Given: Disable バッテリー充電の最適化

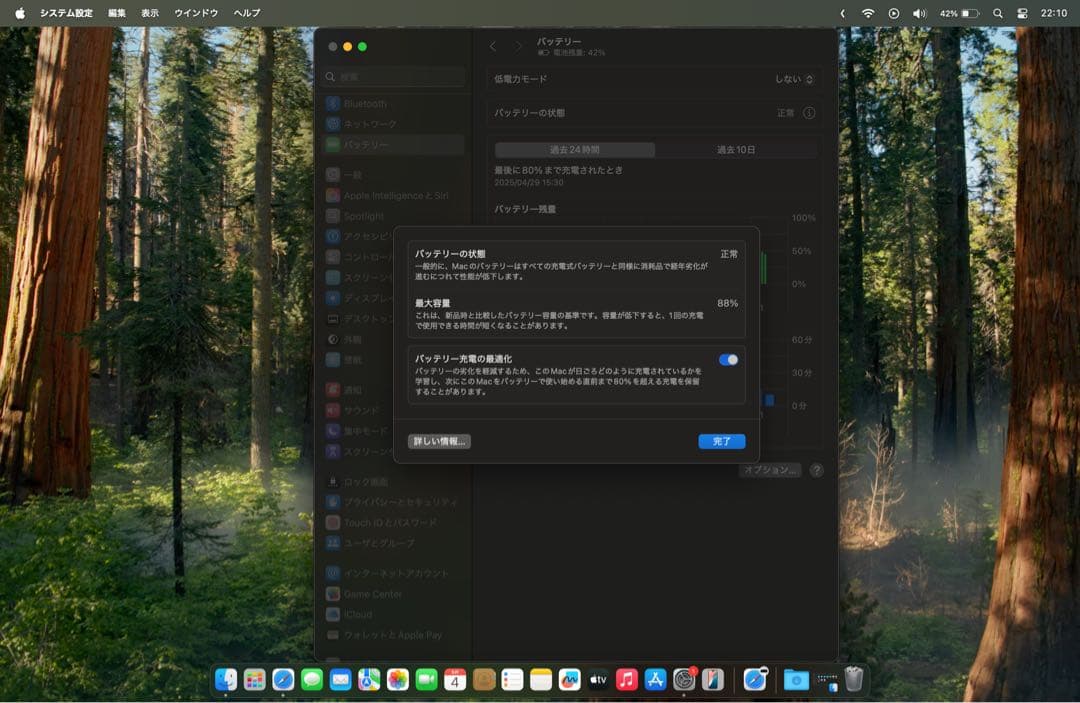Looking at the screenshot, I should coord(726,358).
